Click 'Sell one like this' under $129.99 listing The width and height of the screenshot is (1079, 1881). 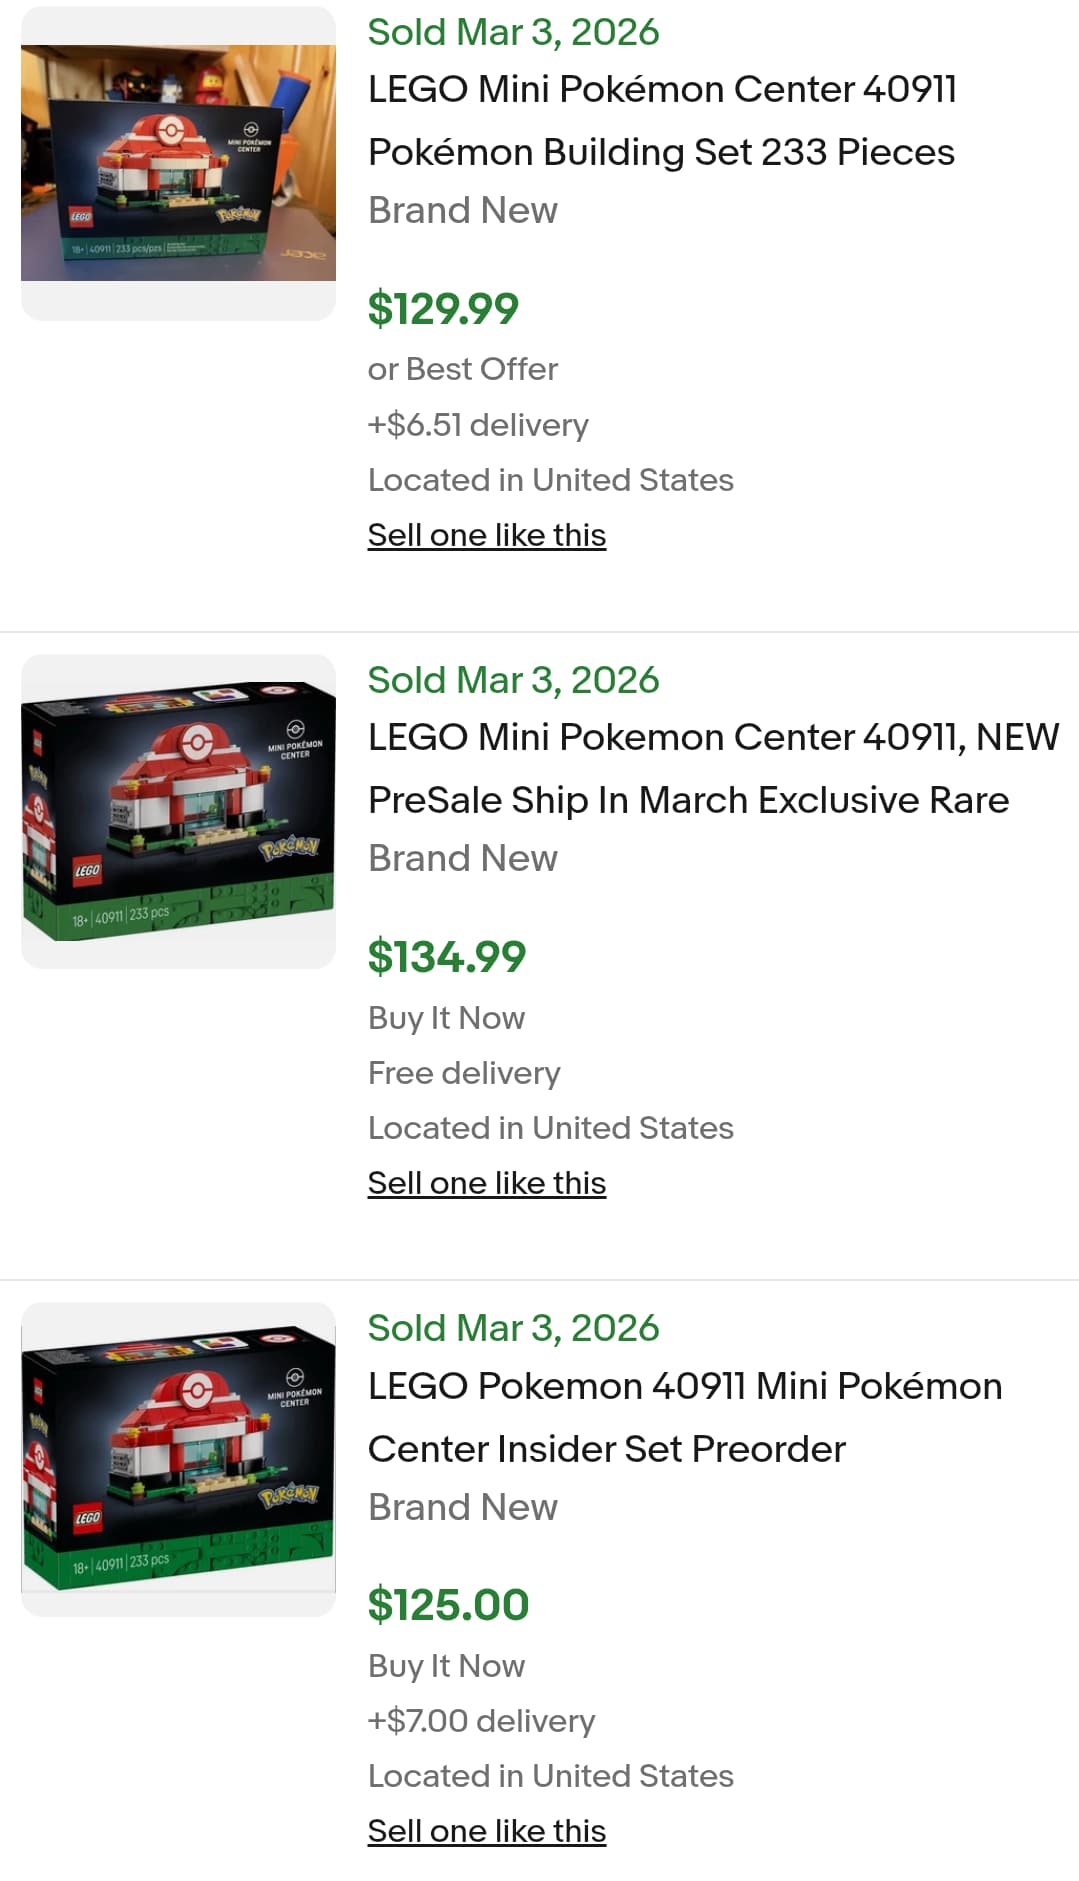tap(486, 535)
